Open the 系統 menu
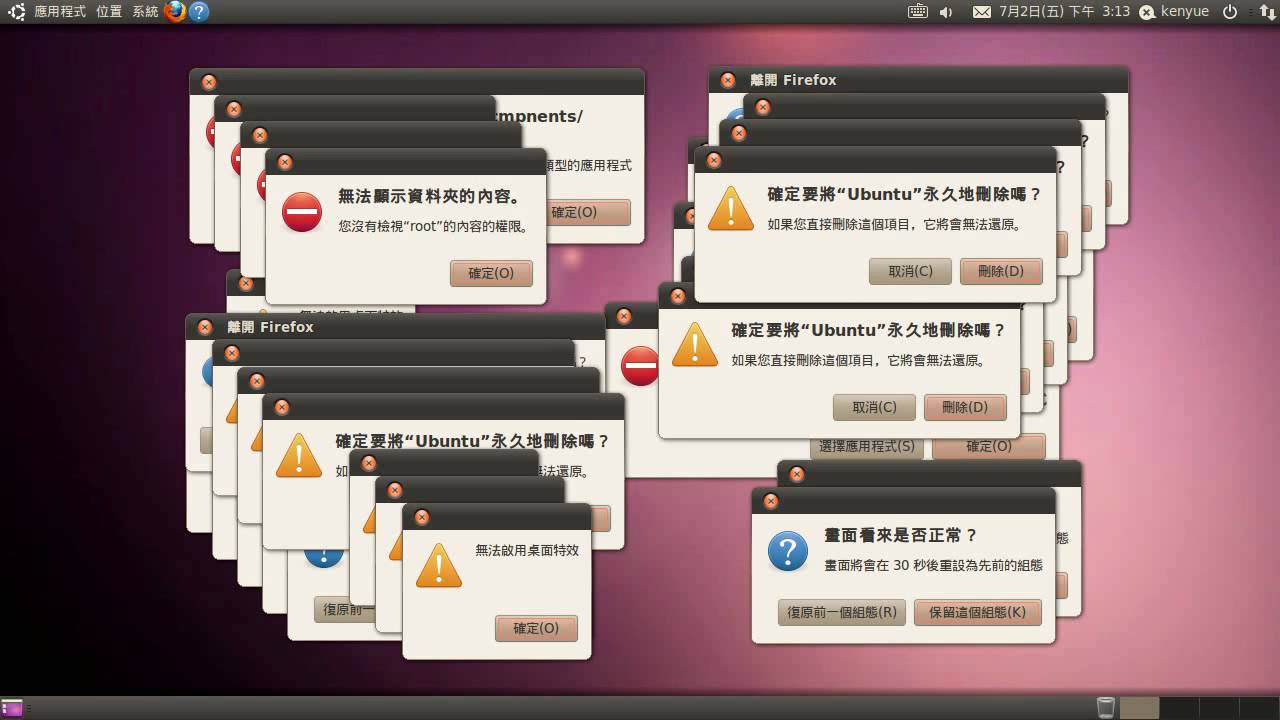 coord(145,12)
